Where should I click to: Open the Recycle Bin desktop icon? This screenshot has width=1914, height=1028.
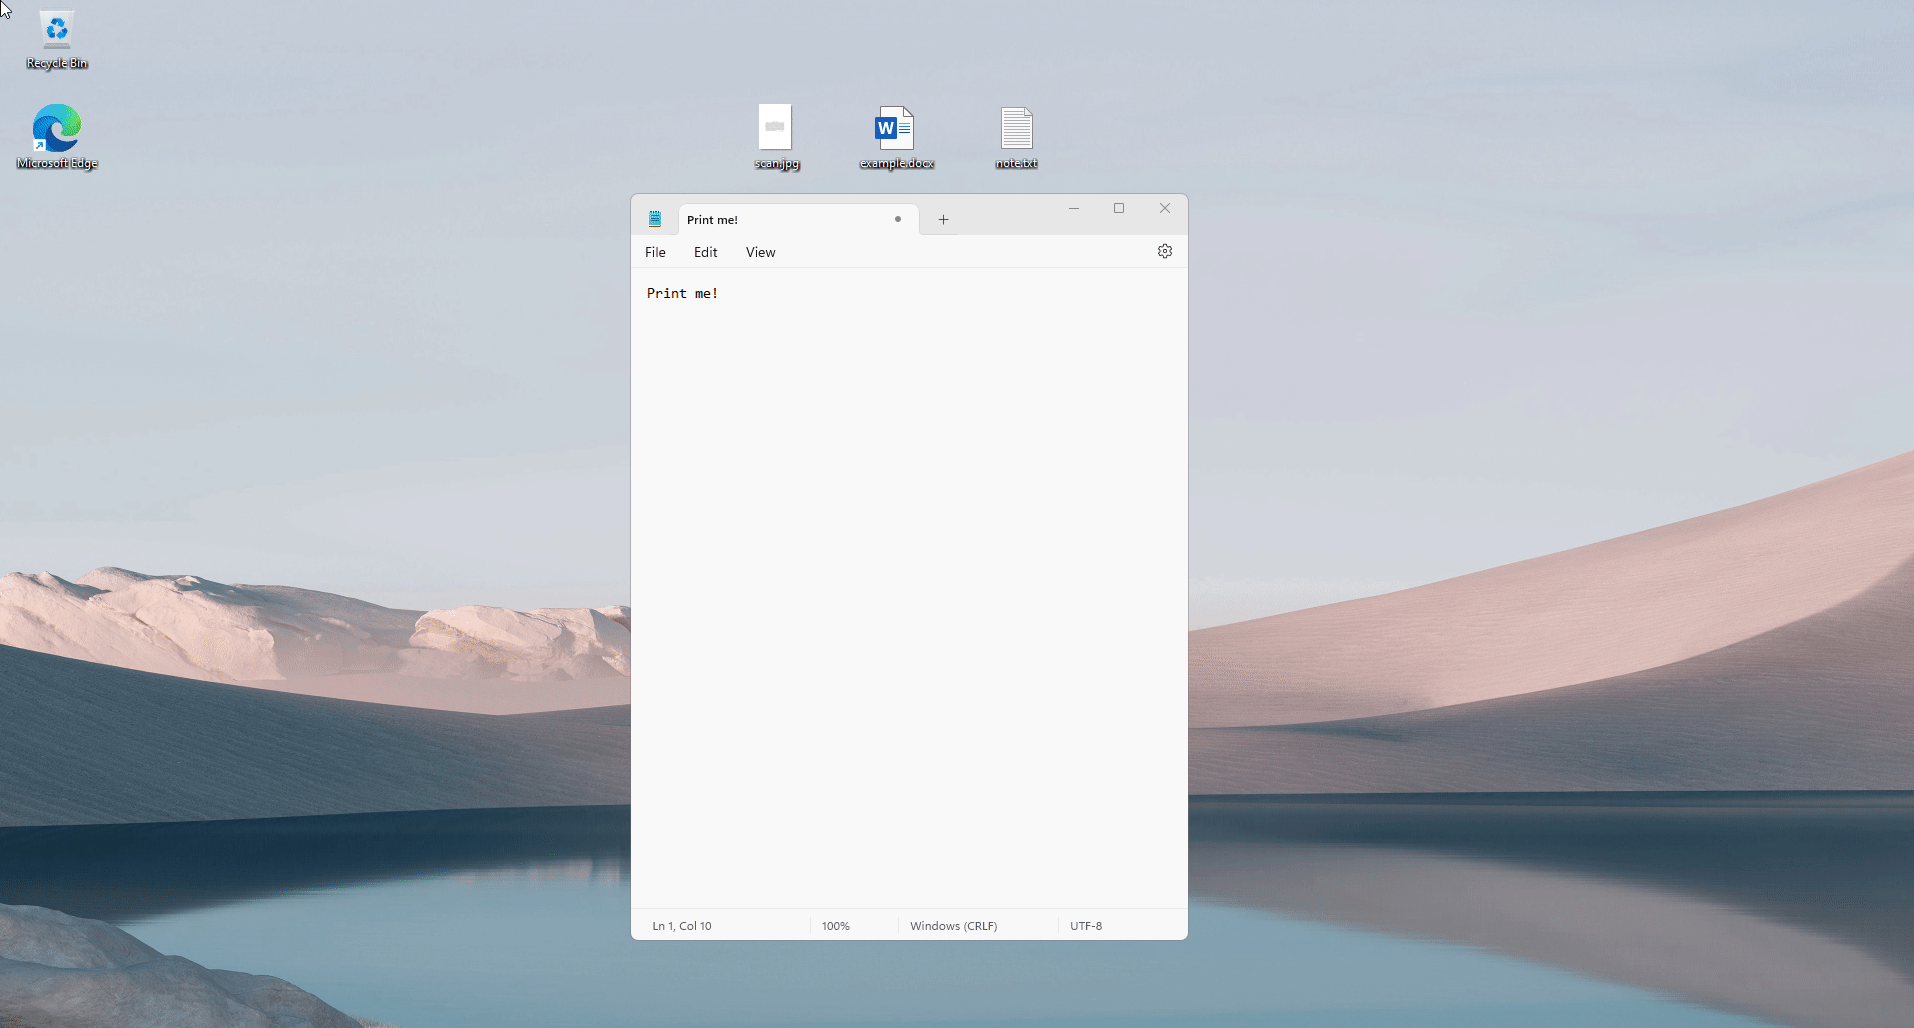[57, 40]
